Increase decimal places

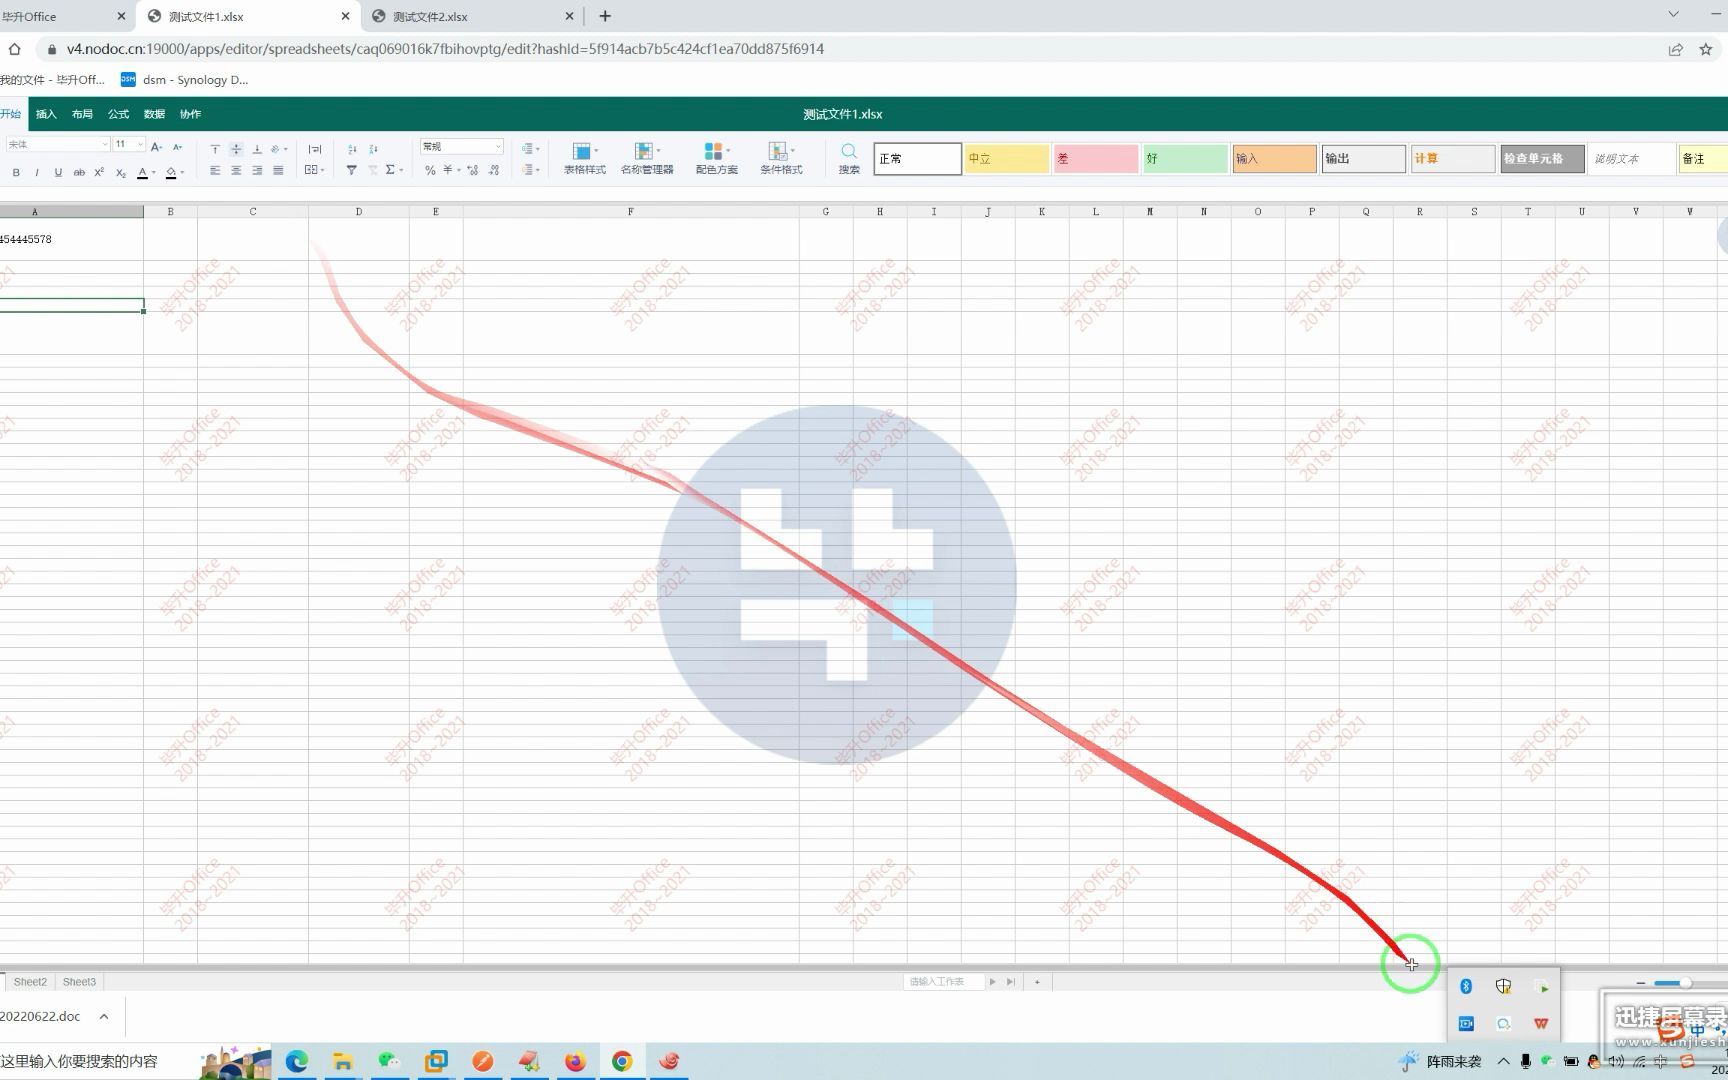tap(473, 171)
